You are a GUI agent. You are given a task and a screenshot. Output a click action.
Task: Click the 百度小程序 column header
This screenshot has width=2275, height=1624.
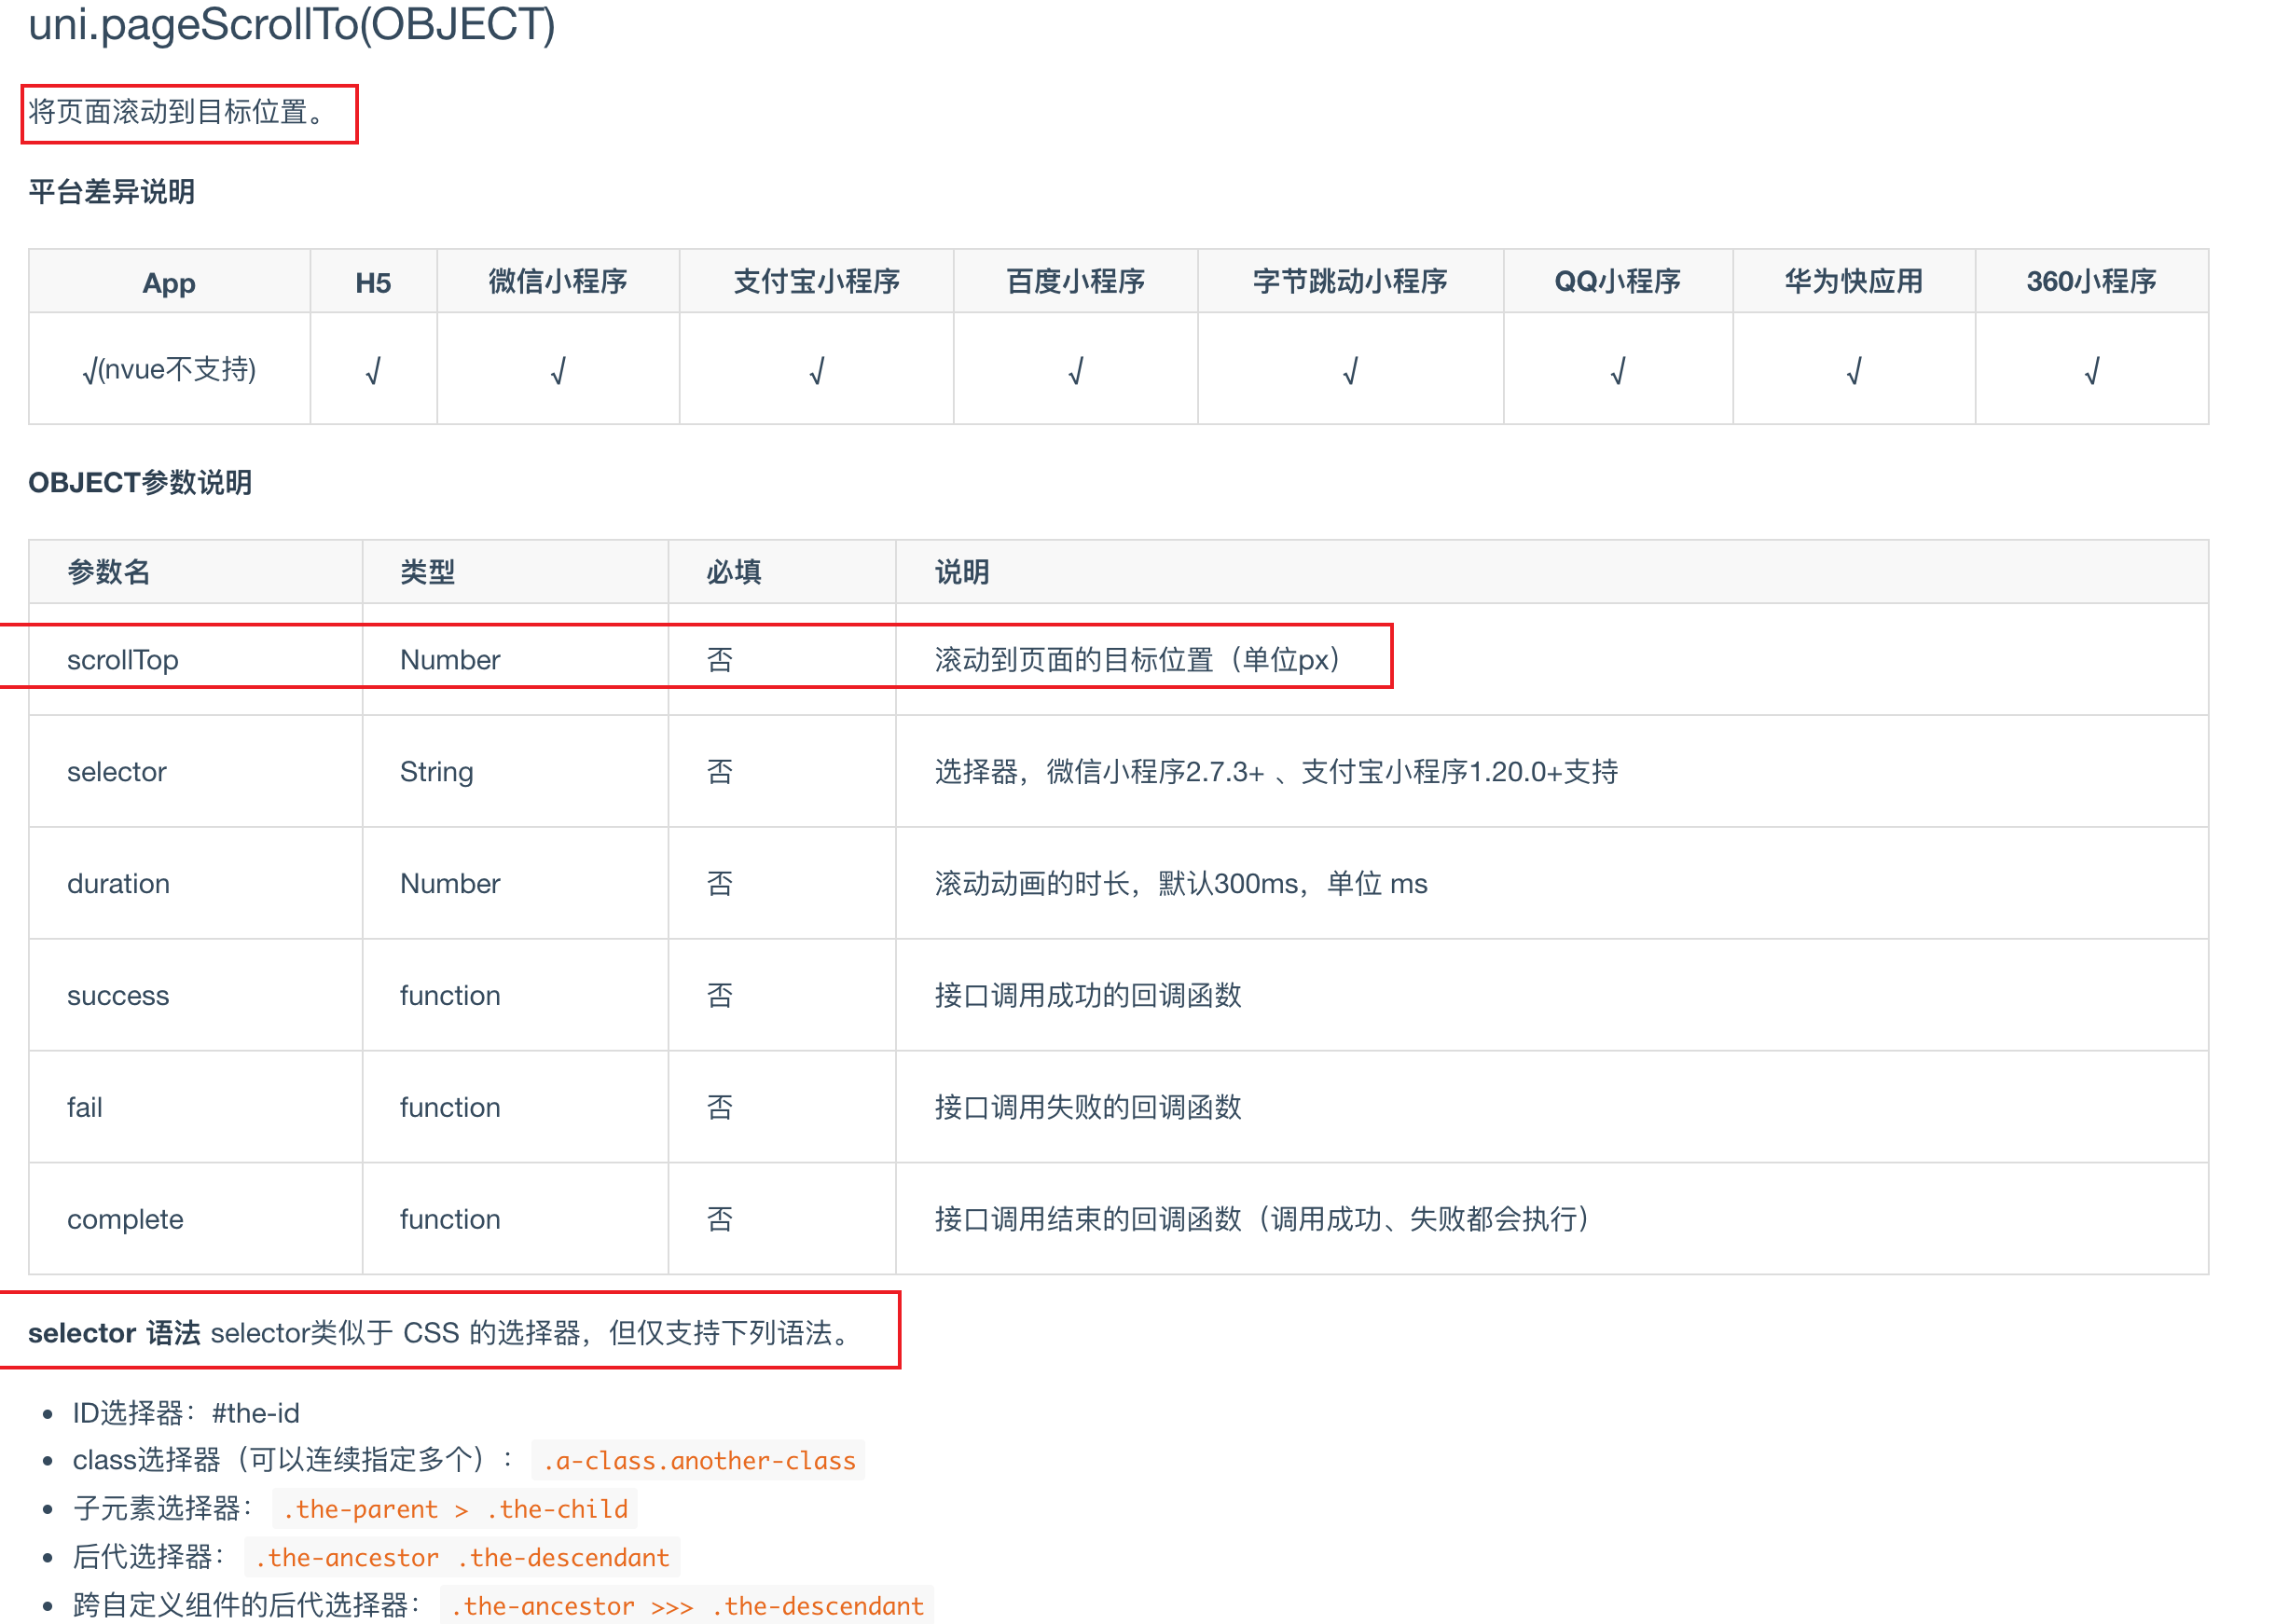point(1075,282)
